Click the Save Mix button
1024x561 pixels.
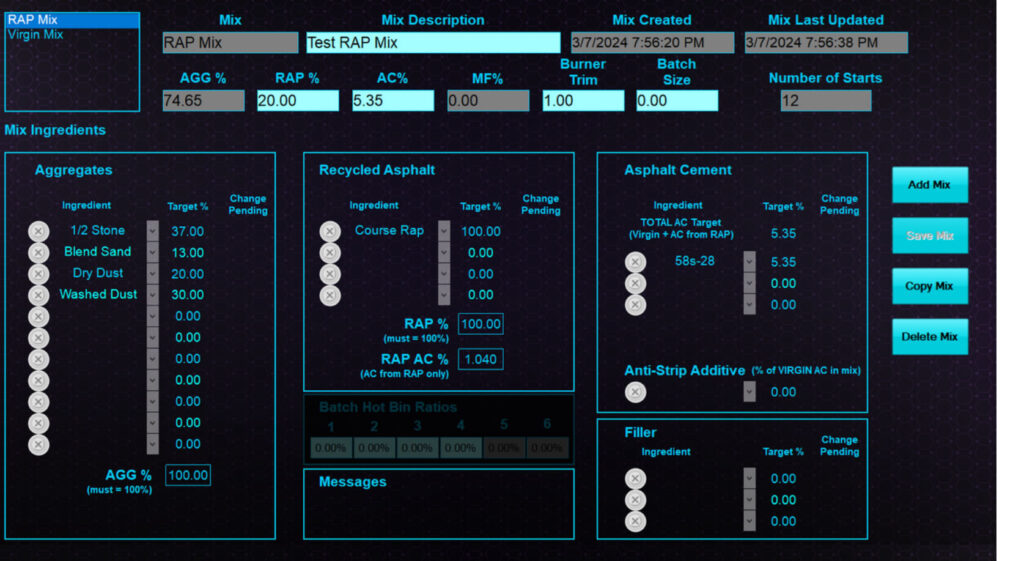point(930,236)
